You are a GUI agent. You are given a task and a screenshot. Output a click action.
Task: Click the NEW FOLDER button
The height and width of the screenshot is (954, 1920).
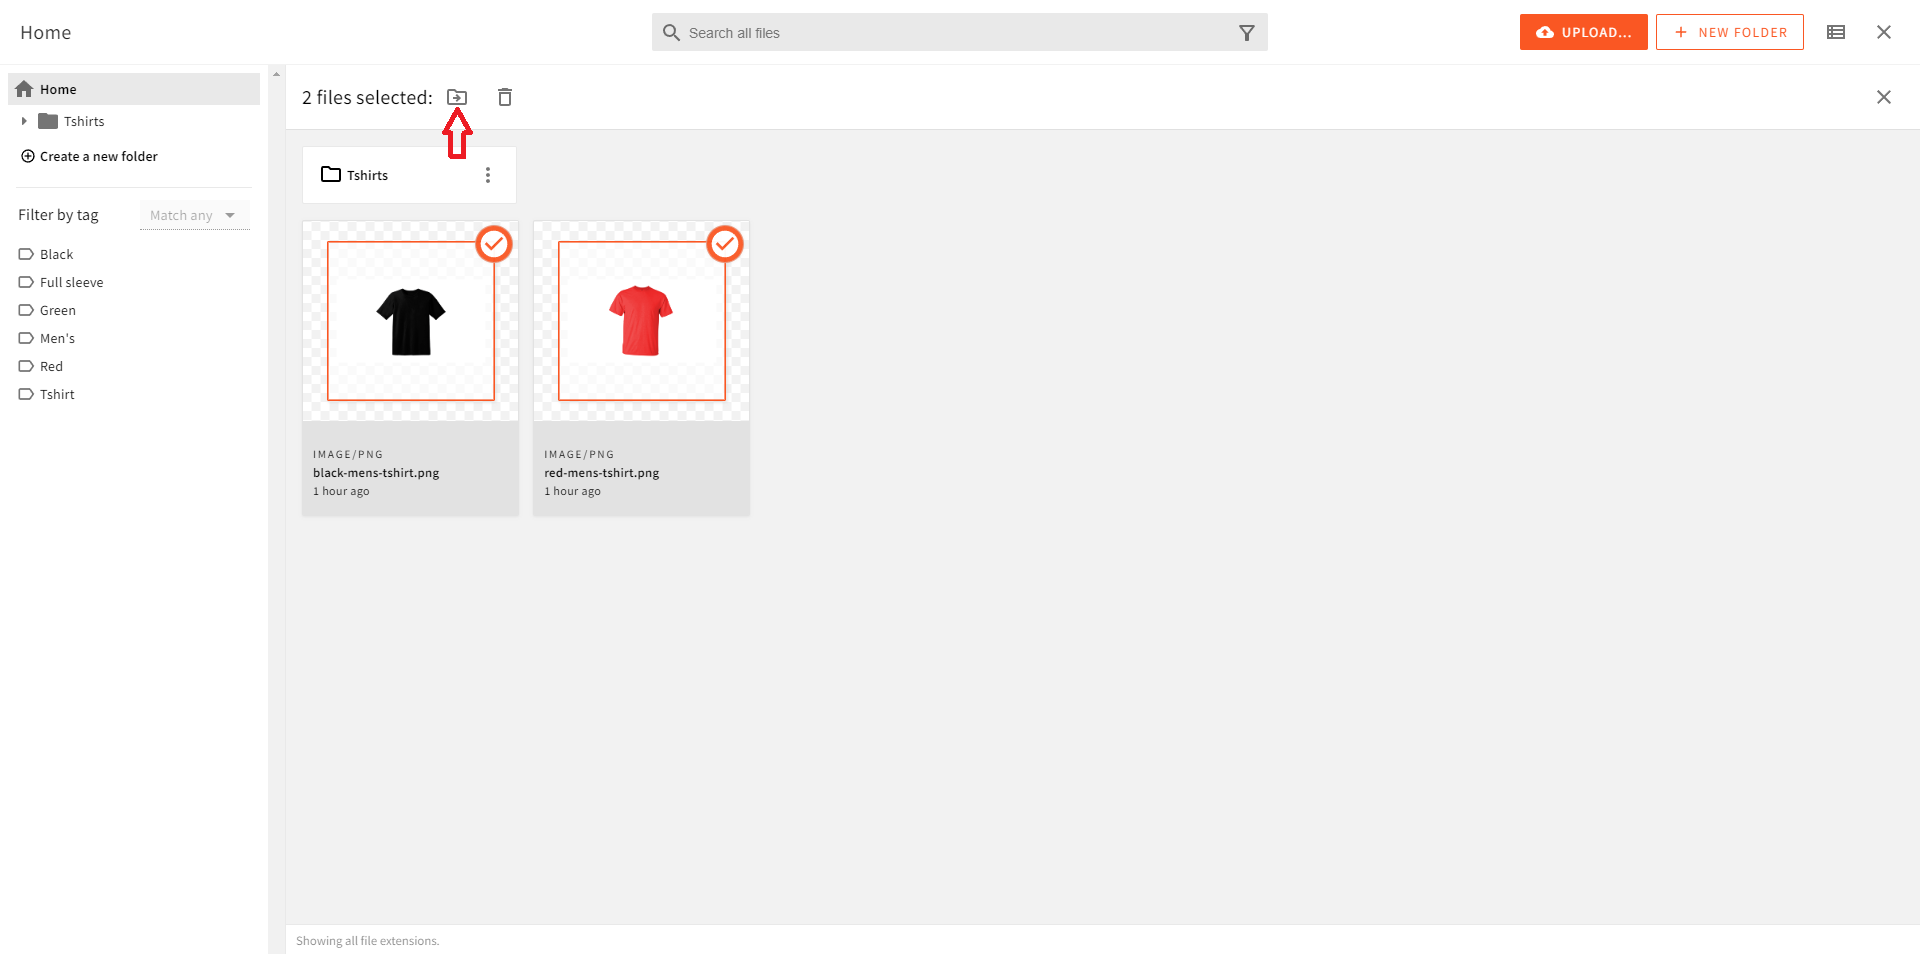(1729, 32)
